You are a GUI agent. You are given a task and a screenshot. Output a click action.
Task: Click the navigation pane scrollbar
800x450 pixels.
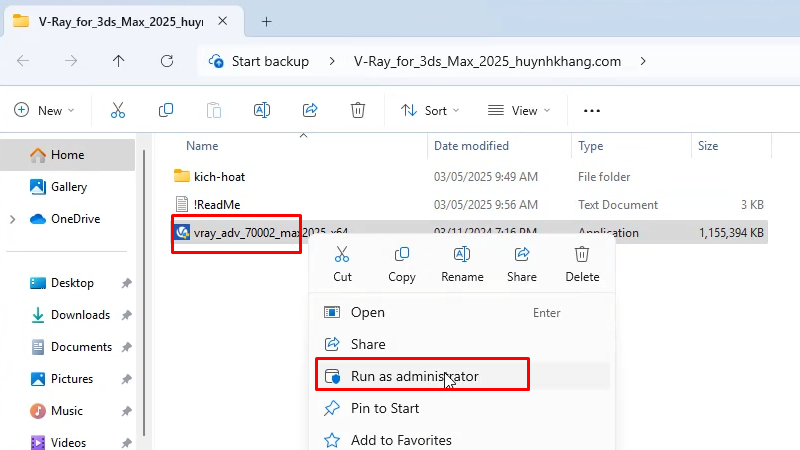click(144, 293)
